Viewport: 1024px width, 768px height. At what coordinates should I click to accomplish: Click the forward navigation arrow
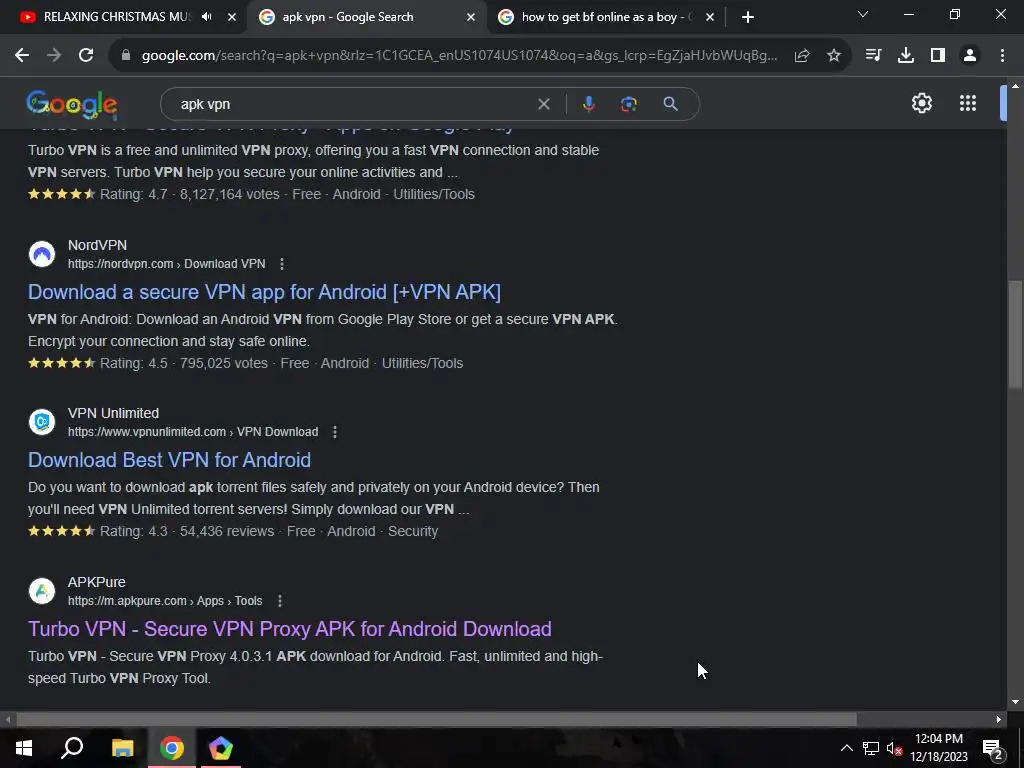coord(54,56)
